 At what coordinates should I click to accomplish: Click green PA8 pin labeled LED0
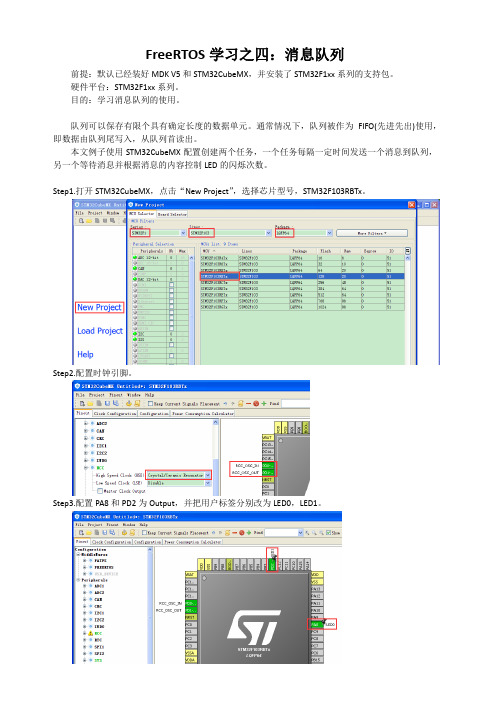[x=316, y=624]
